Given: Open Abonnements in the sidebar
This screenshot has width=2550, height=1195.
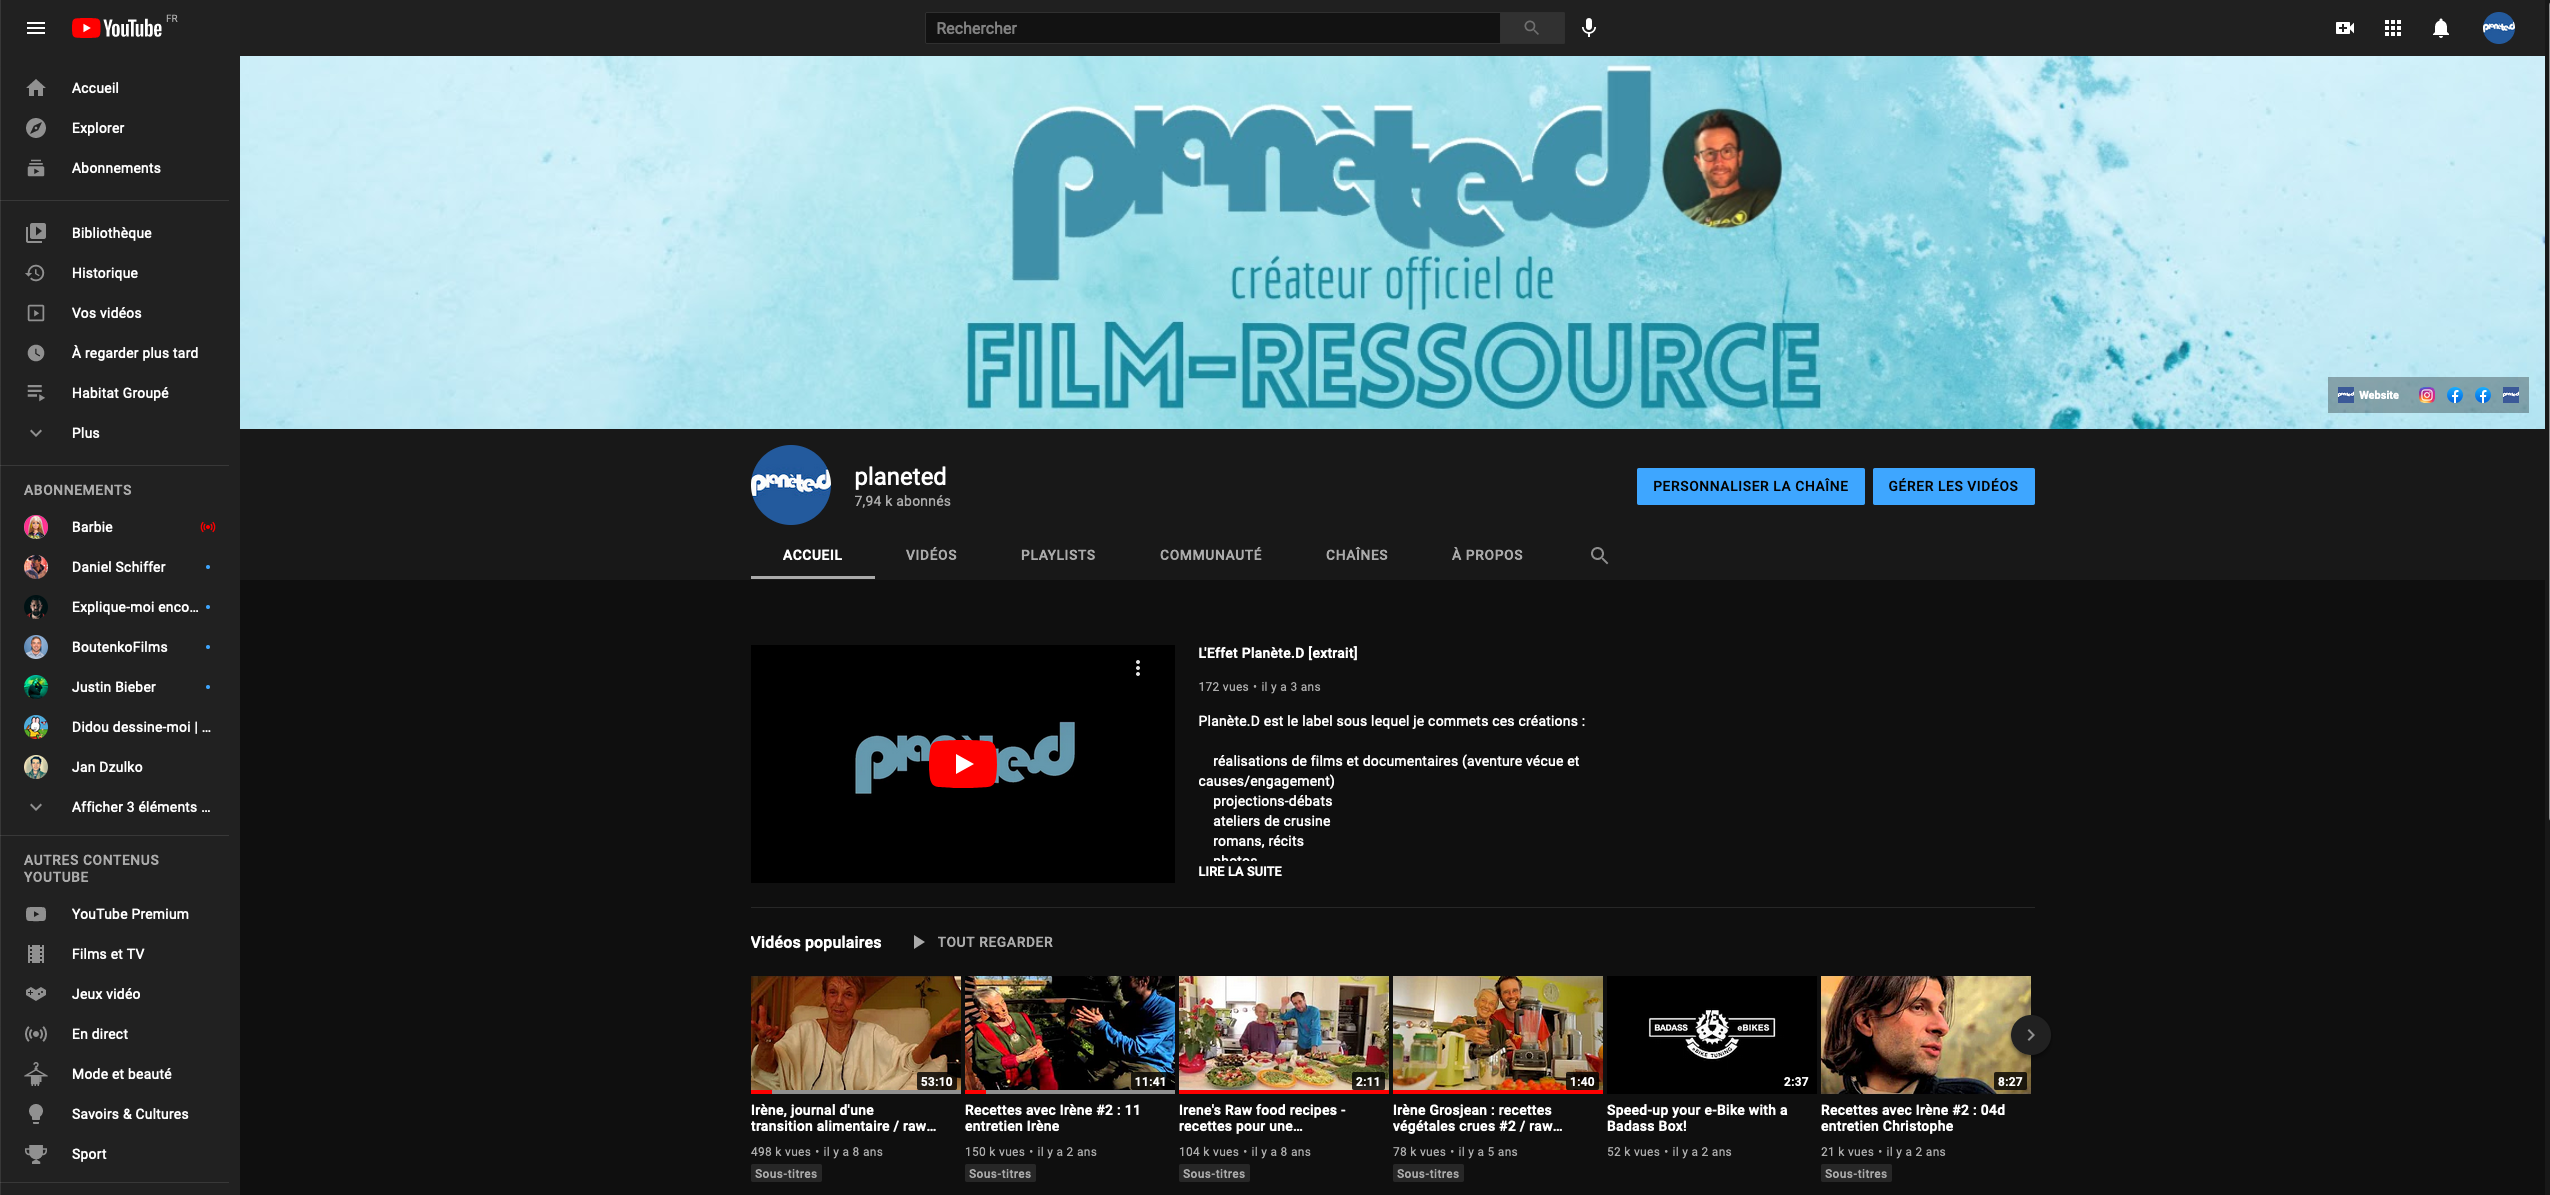Looking at the screenshot, I should coord(120,168).
